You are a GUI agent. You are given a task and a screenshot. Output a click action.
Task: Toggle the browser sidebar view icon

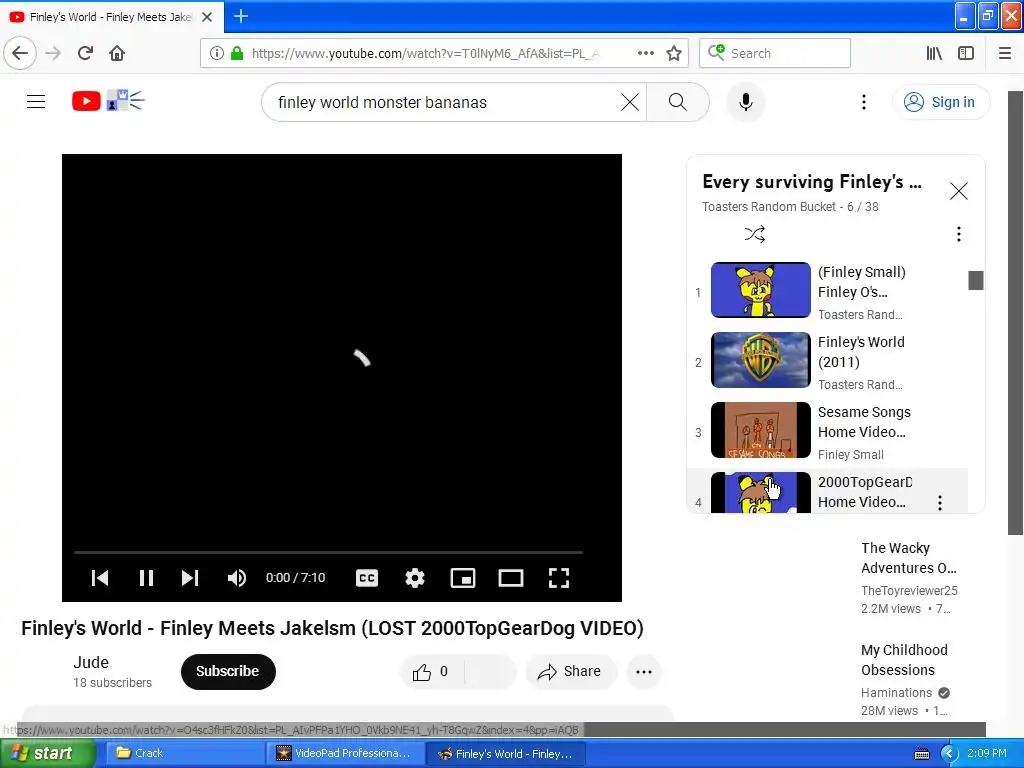click(x=966, y=53)
